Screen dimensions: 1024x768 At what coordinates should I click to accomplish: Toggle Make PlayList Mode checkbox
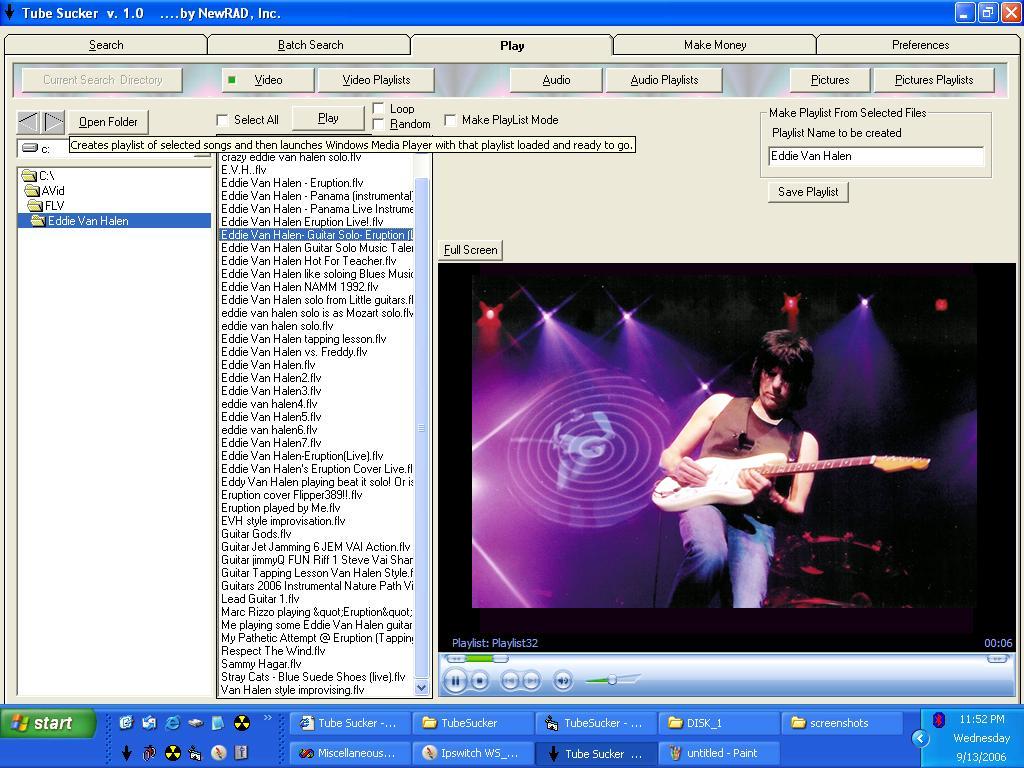tap(450, 120)
